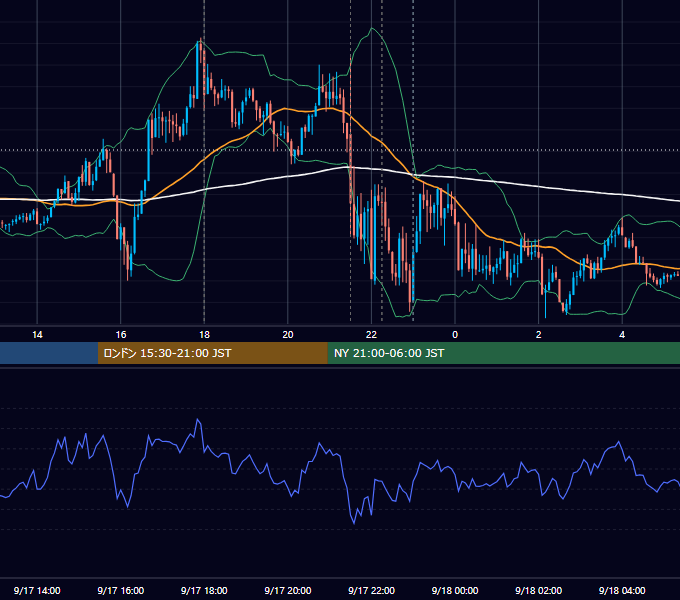
Task: Click the hour label 18 on the axis
Action: pos(204,335)
